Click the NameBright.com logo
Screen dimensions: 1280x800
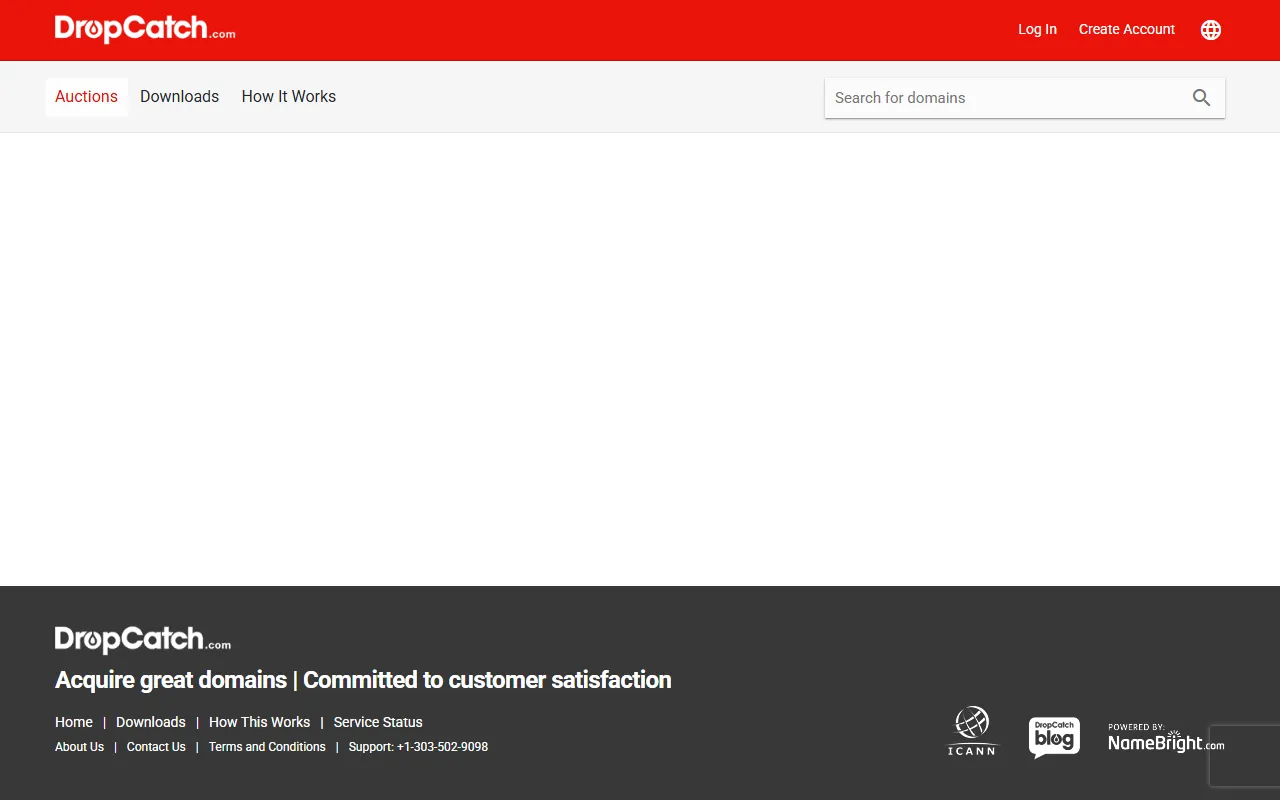pos(1165,739)
